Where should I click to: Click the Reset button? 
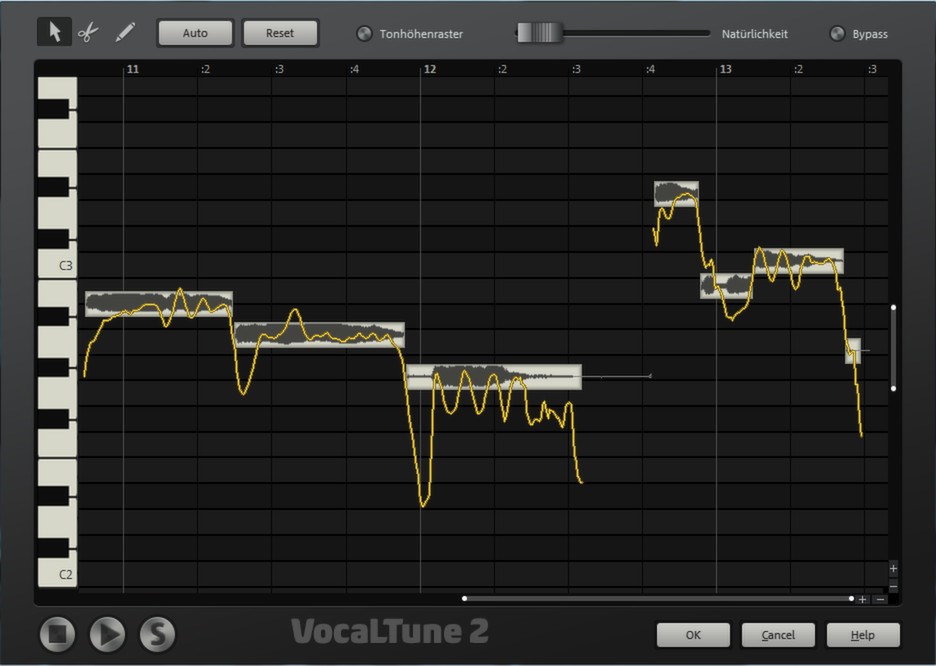280,32
